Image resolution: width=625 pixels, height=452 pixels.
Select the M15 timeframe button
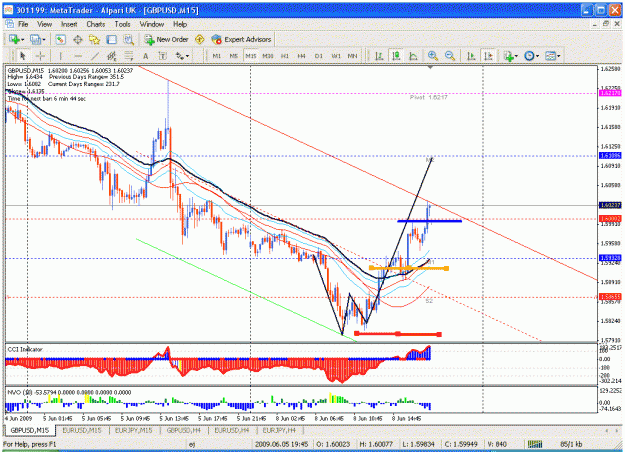tap(251, 56)
